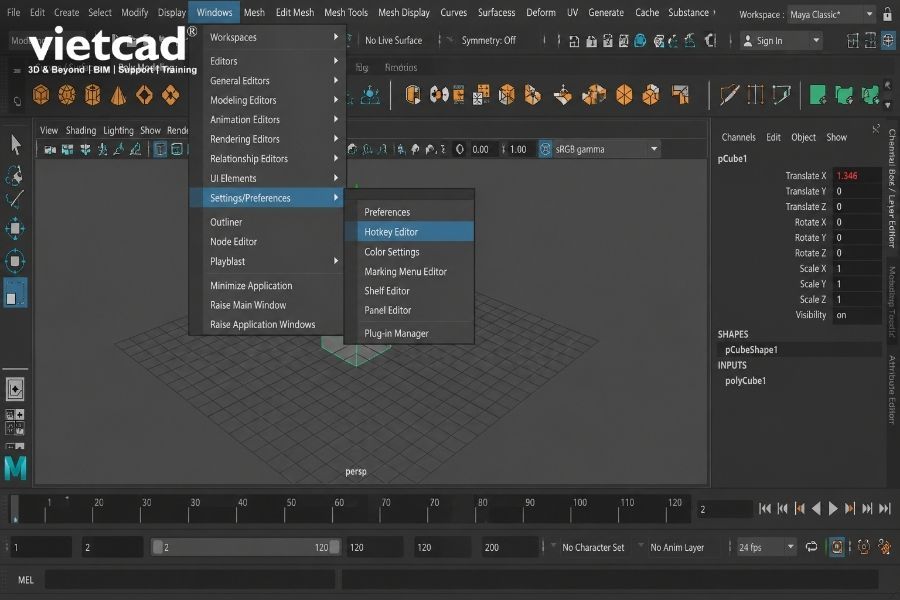Toggle viewport wireframe-on-shaded icon
900x600 pixels.
click(x=177, y=150)
